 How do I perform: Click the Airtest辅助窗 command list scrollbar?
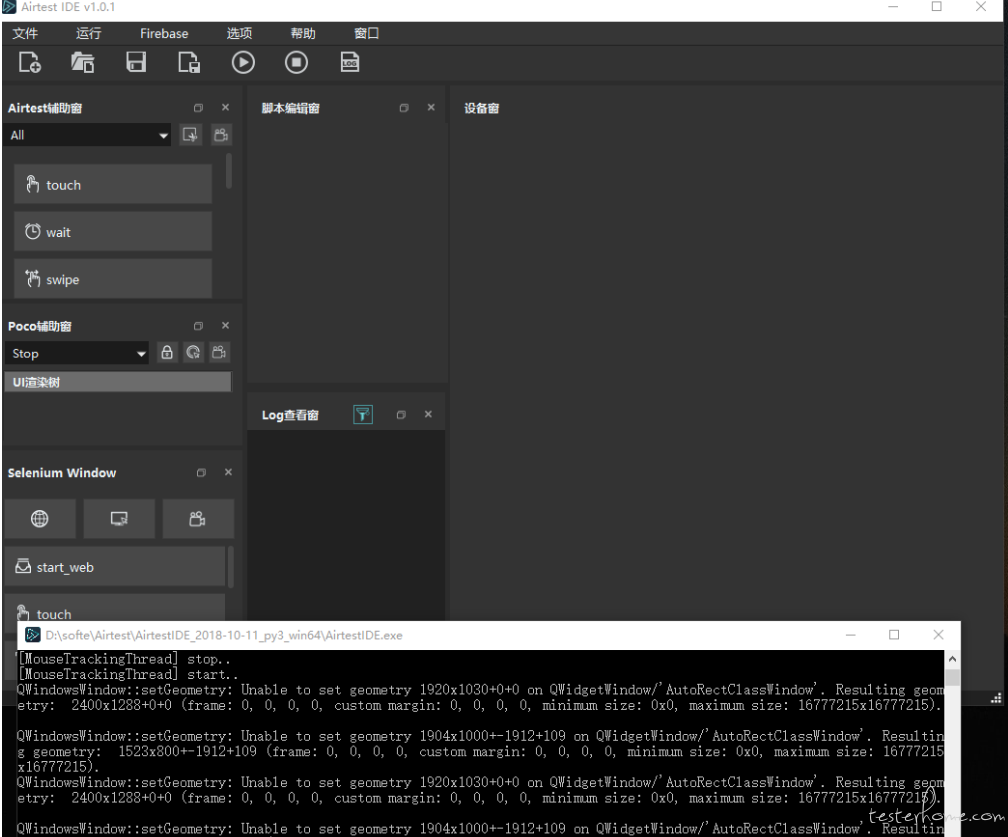click(x=229, y=171)
